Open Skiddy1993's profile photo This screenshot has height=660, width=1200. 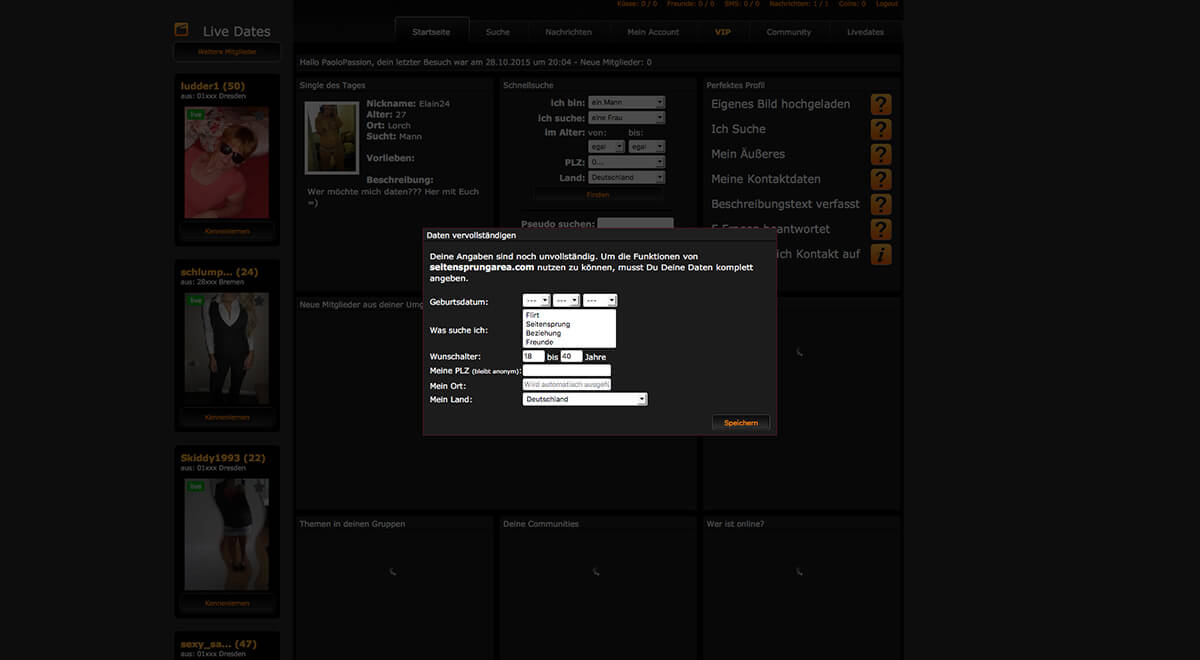pos(227,535)
